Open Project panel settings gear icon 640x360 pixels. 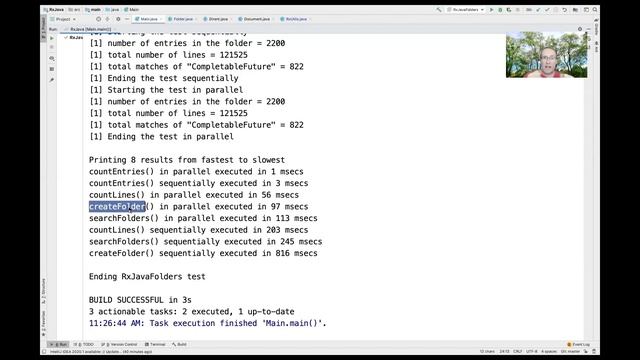[x=118, y=19]
